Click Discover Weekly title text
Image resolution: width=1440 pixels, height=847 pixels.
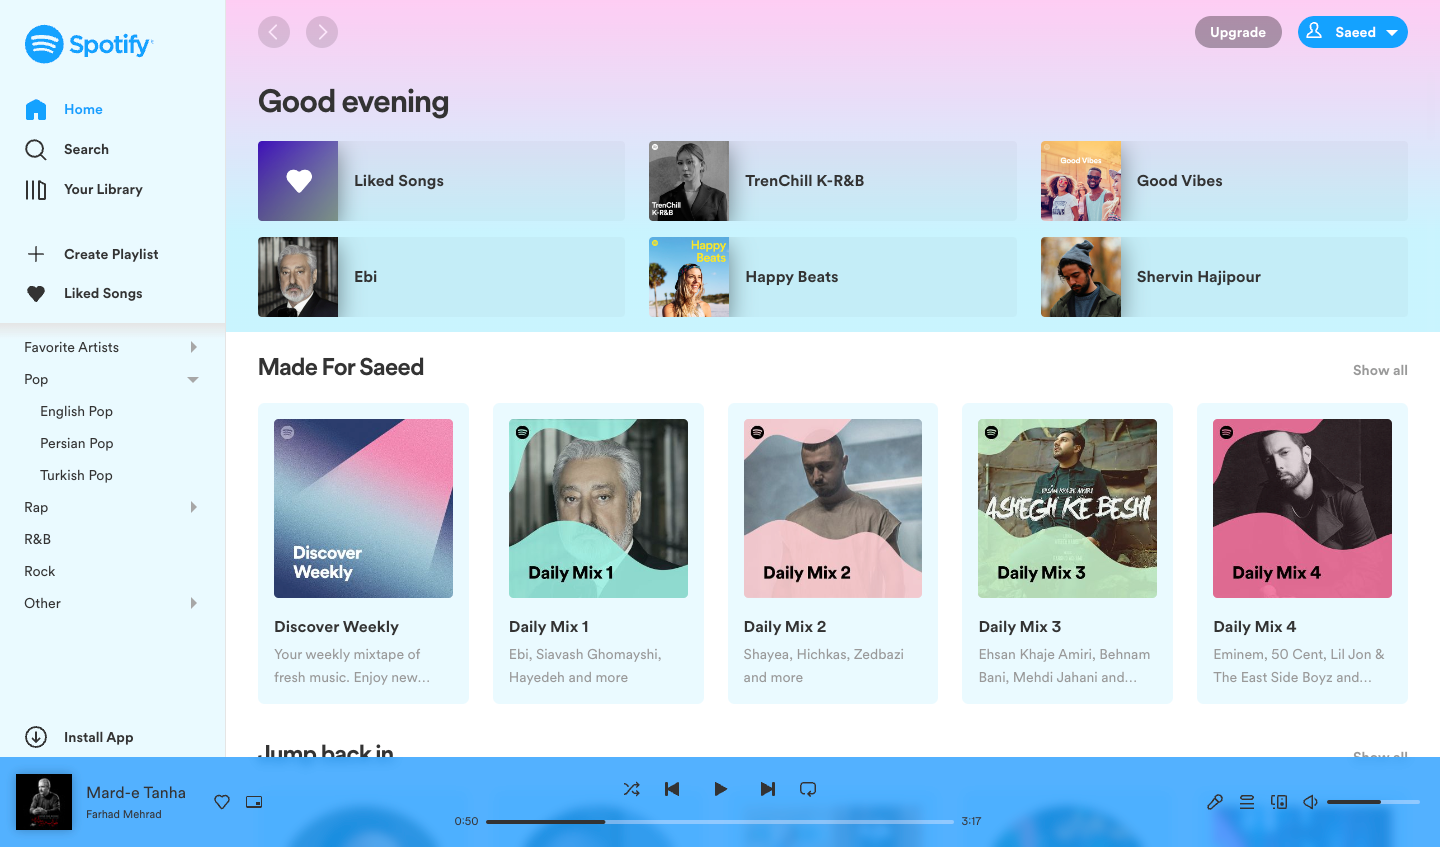click(x=336, y=626)
